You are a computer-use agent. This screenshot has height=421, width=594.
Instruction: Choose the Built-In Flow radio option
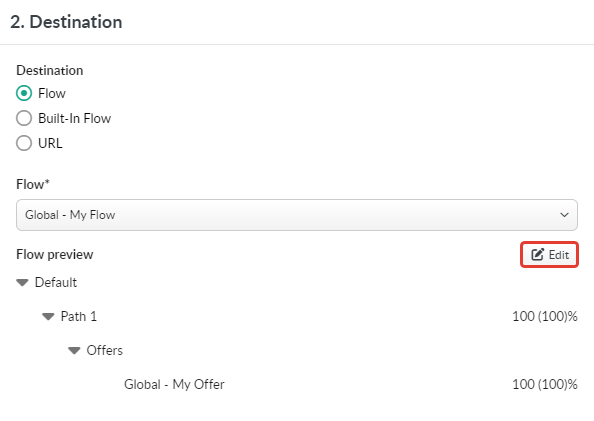click(x=24, y=118)
